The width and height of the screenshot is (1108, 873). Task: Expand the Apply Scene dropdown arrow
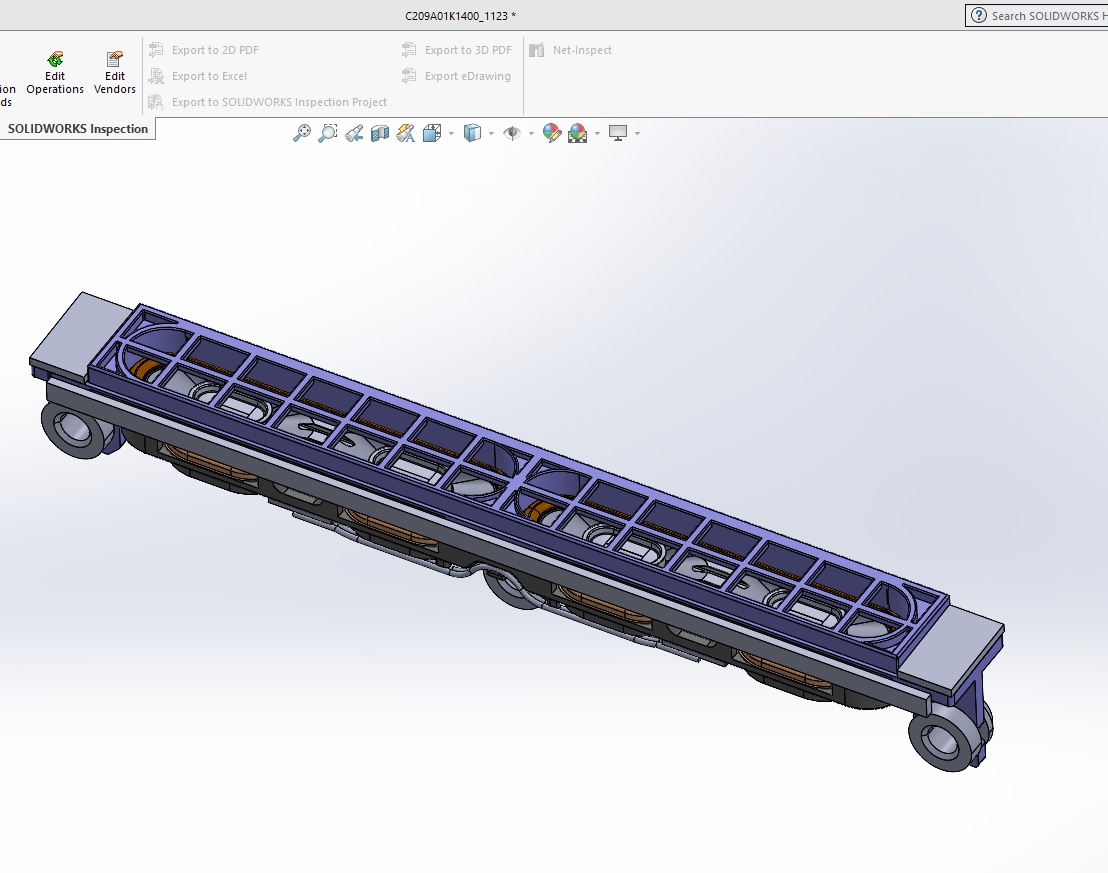pos(598,134)
